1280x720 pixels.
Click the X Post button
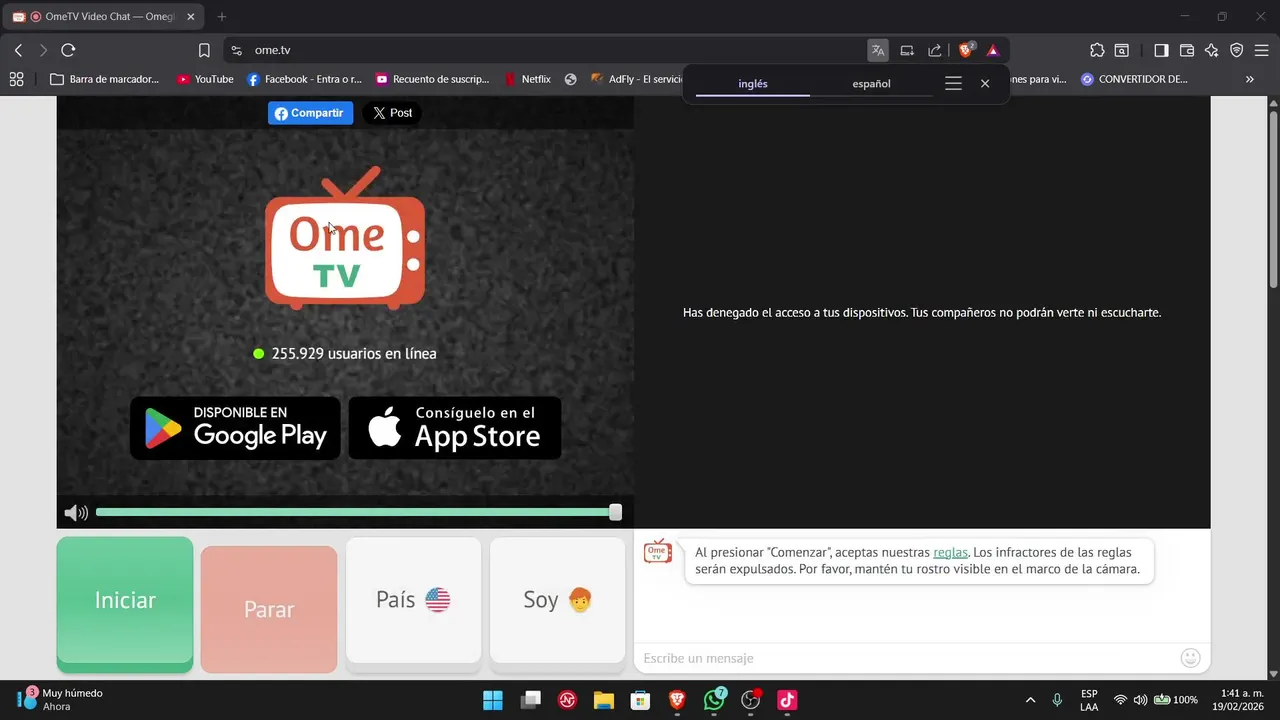click(392, 113)
